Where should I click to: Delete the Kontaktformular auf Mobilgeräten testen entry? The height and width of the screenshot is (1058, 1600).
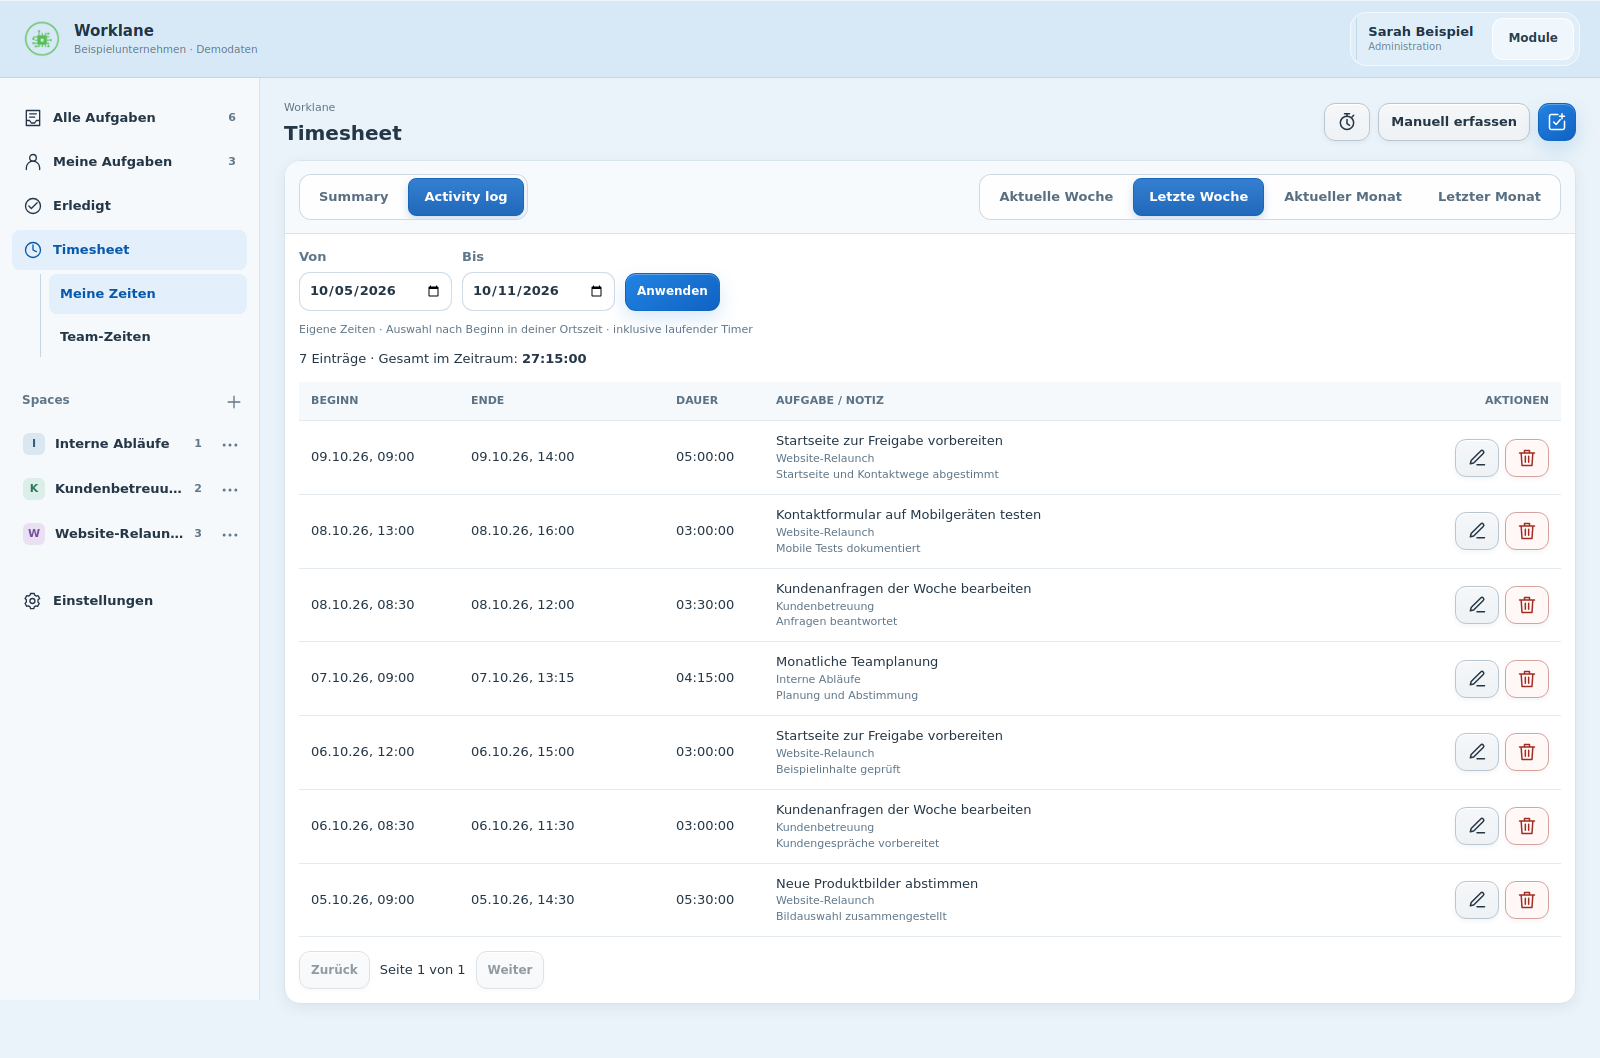[1527, 531]
